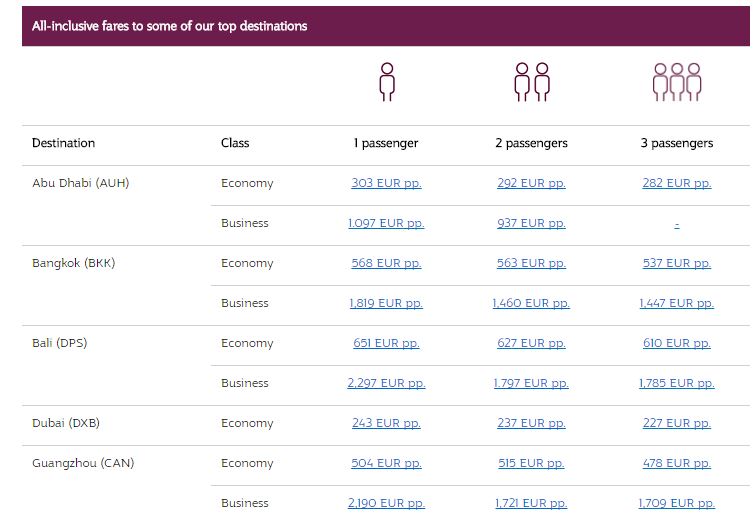This screenshot has height=519, width=754.
Task: Click the All-inclusive fares header banner
Action: point(386,26)
